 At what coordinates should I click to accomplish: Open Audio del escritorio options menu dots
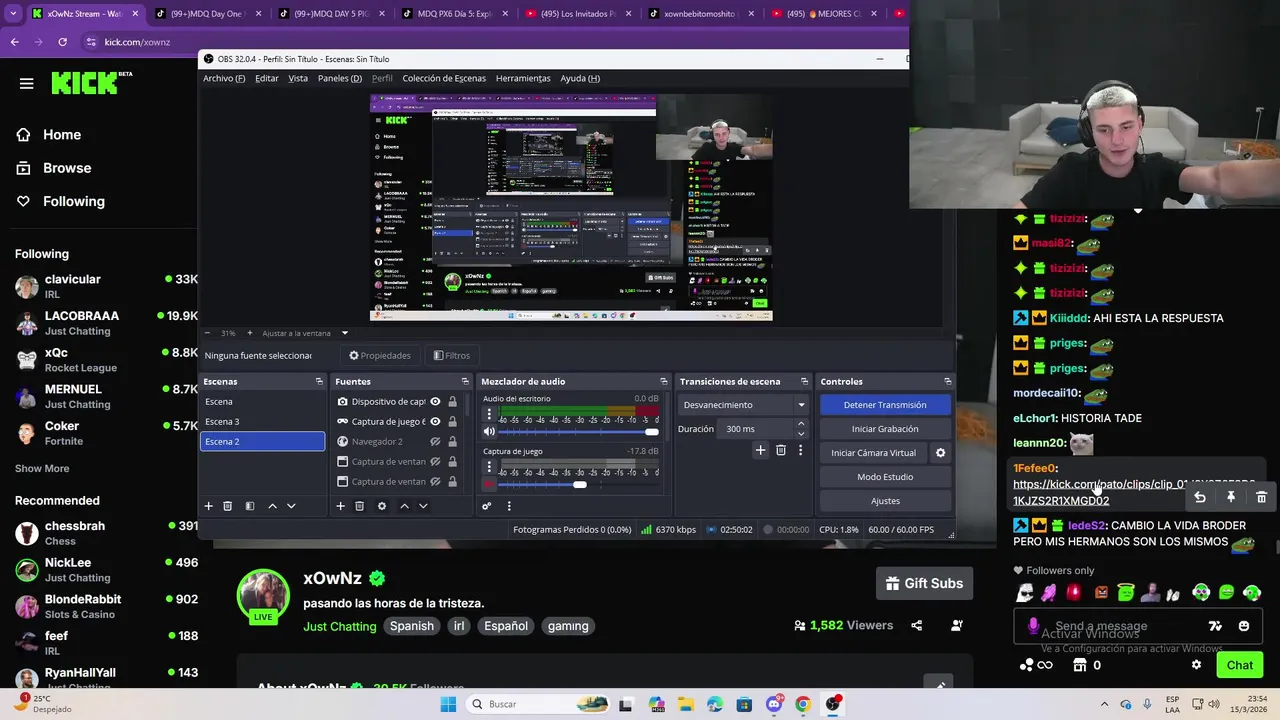click(489, 413)
